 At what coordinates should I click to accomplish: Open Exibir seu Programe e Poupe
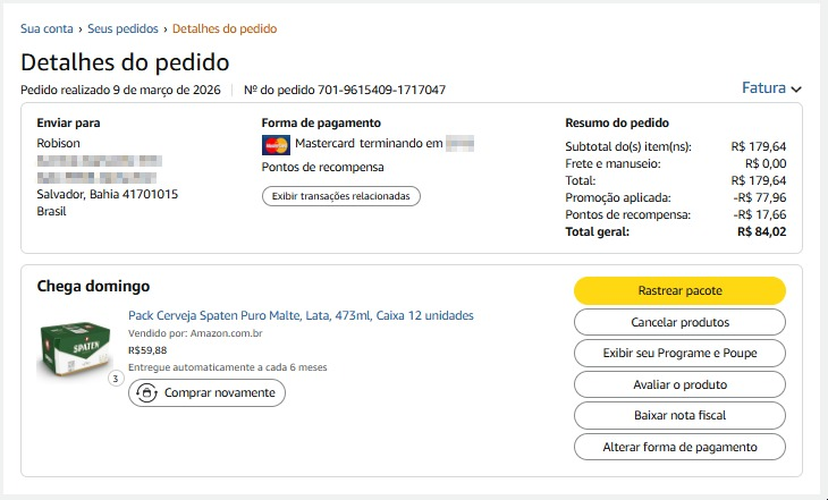(x=680, y=353)
